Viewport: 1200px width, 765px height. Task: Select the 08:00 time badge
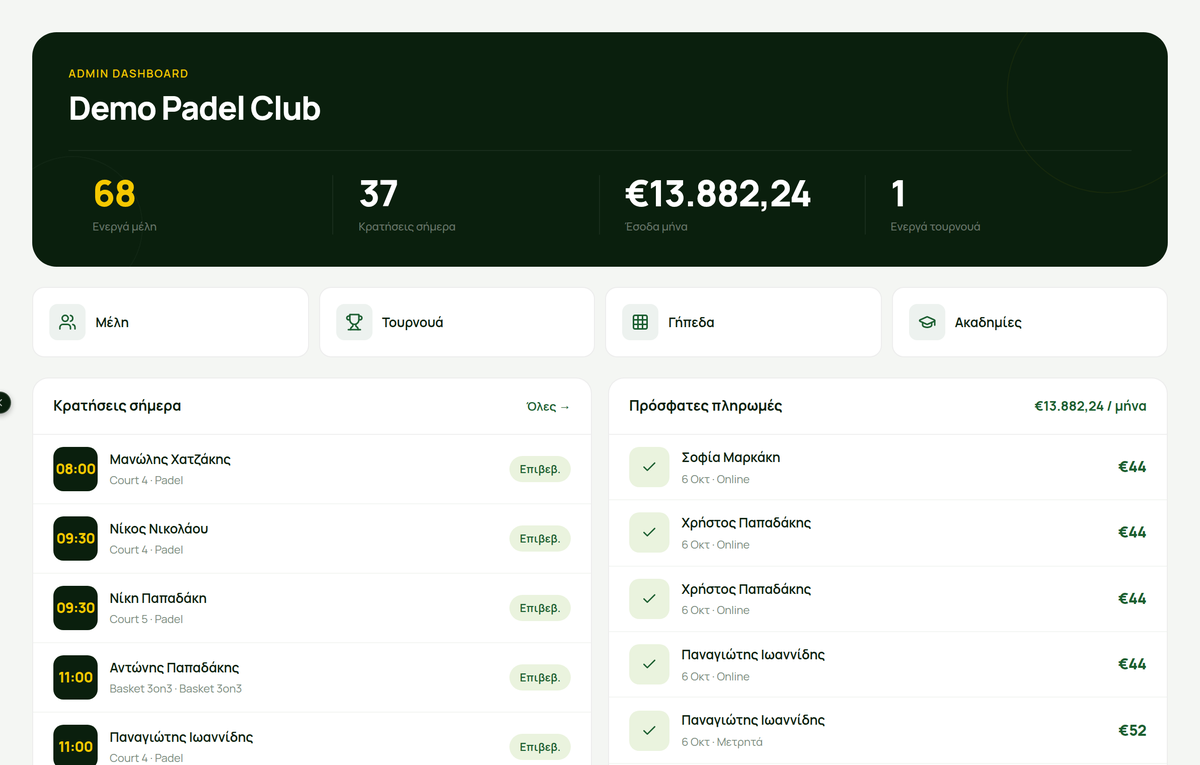[75, 469]
